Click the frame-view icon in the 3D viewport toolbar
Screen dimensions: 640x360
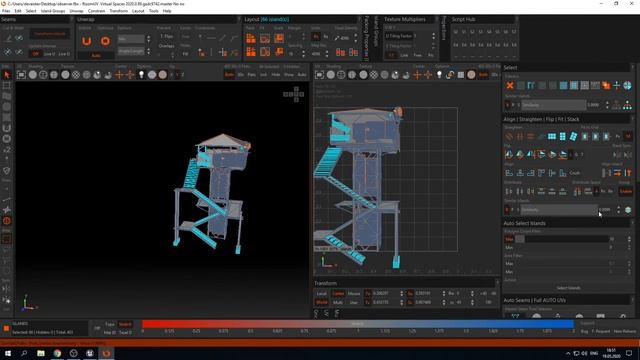(x=21, y=75)
